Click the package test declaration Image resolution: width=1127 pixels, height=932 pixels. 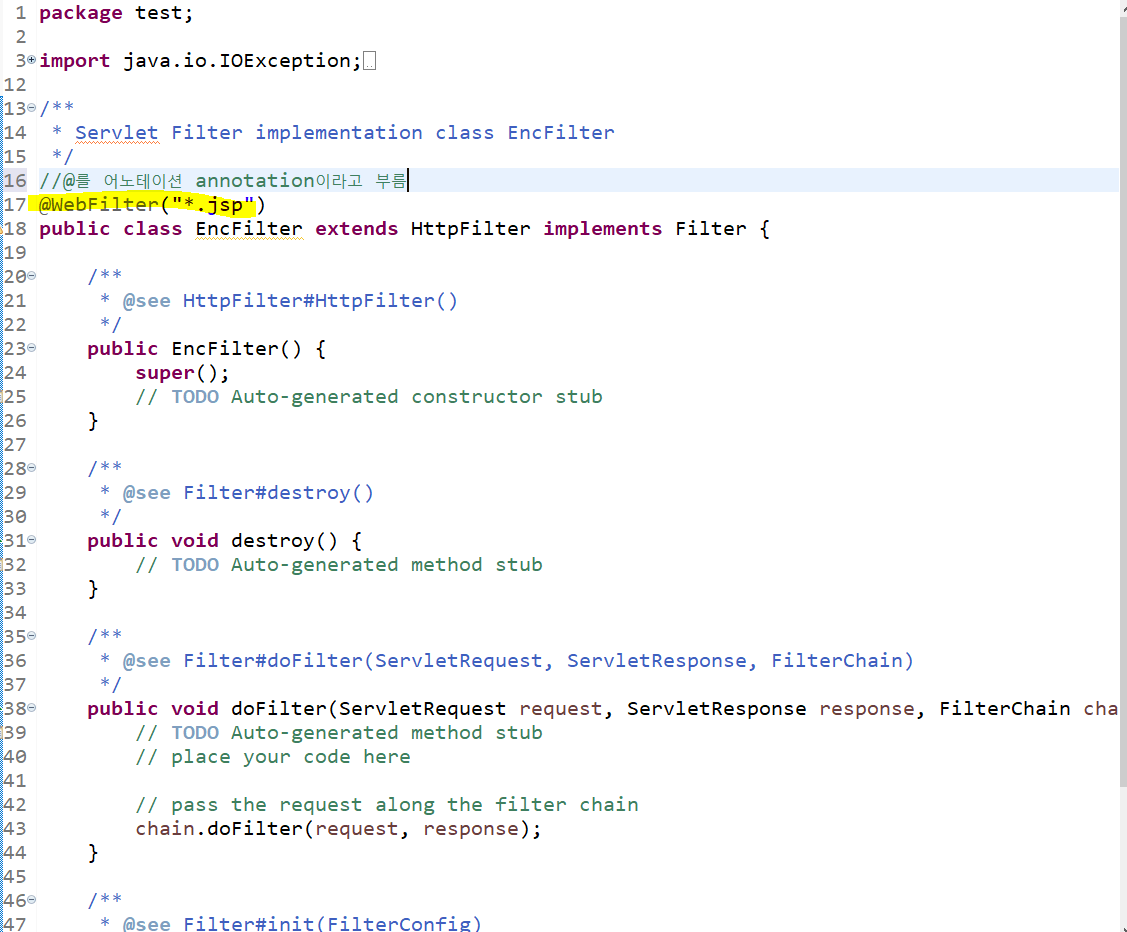[116, 13]
